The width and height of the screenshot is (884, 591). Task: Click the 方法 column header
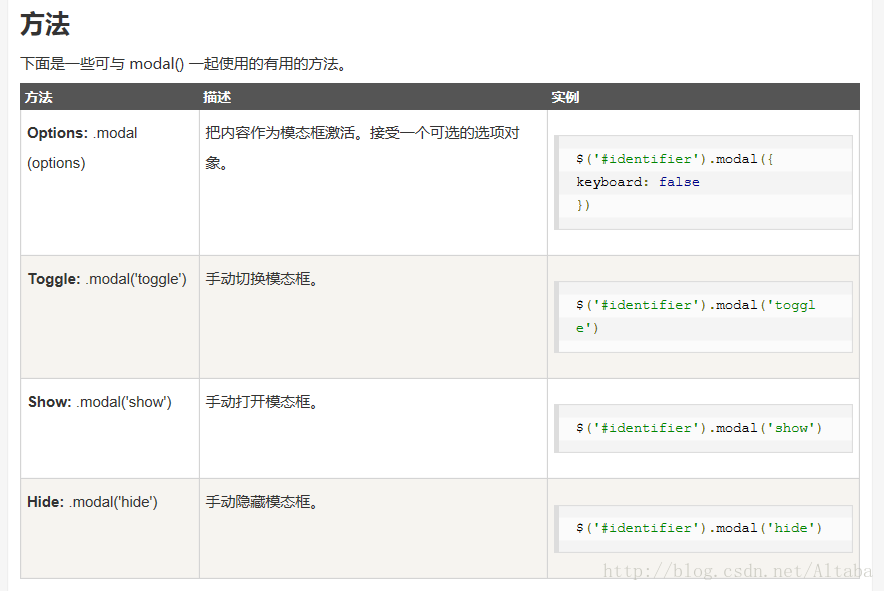tap(39, 97)
